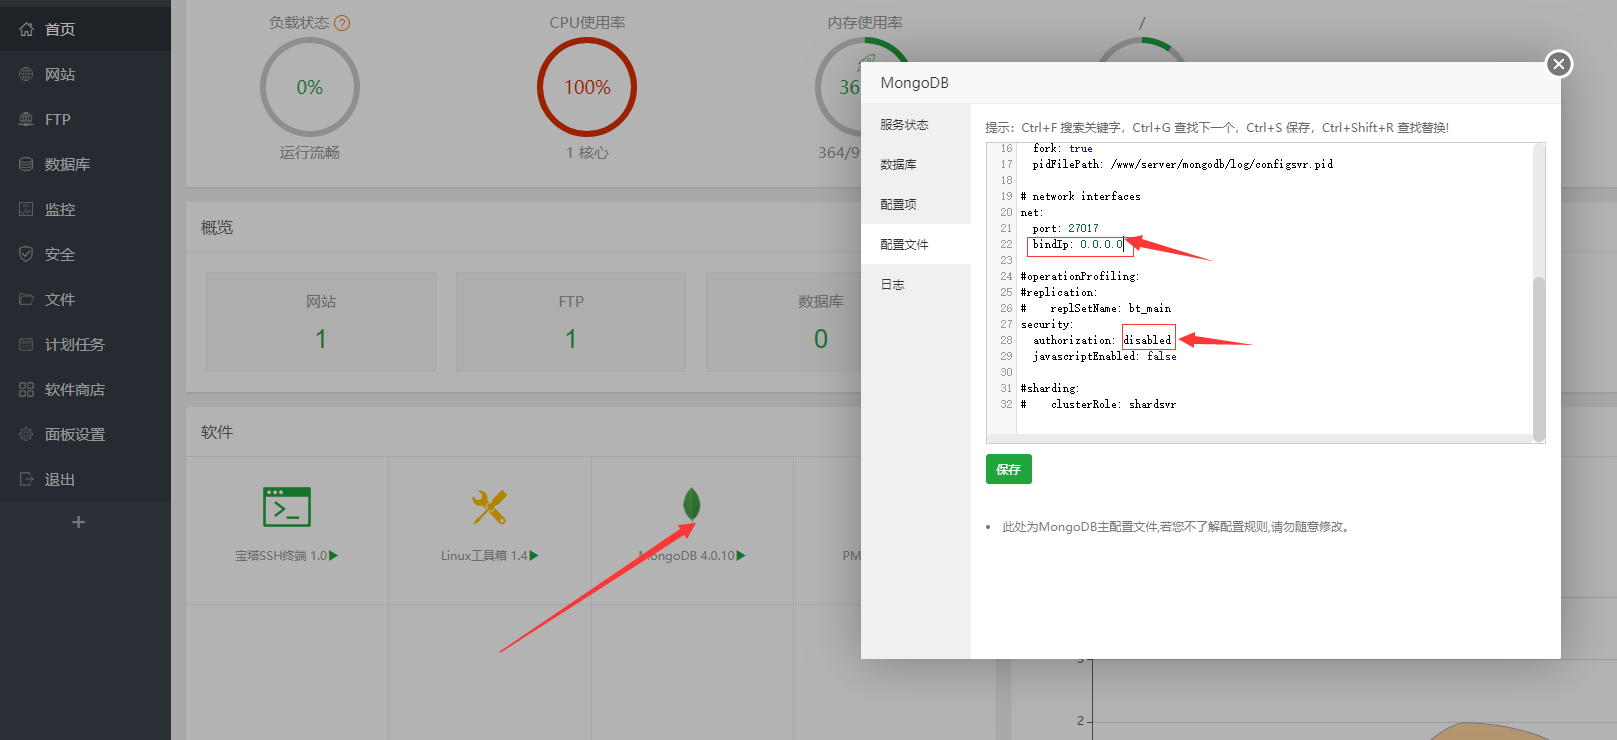Screen dimensions: 1617x740
Task: Click the FTP icon in sidebar
Action: [x=26, y=119]
